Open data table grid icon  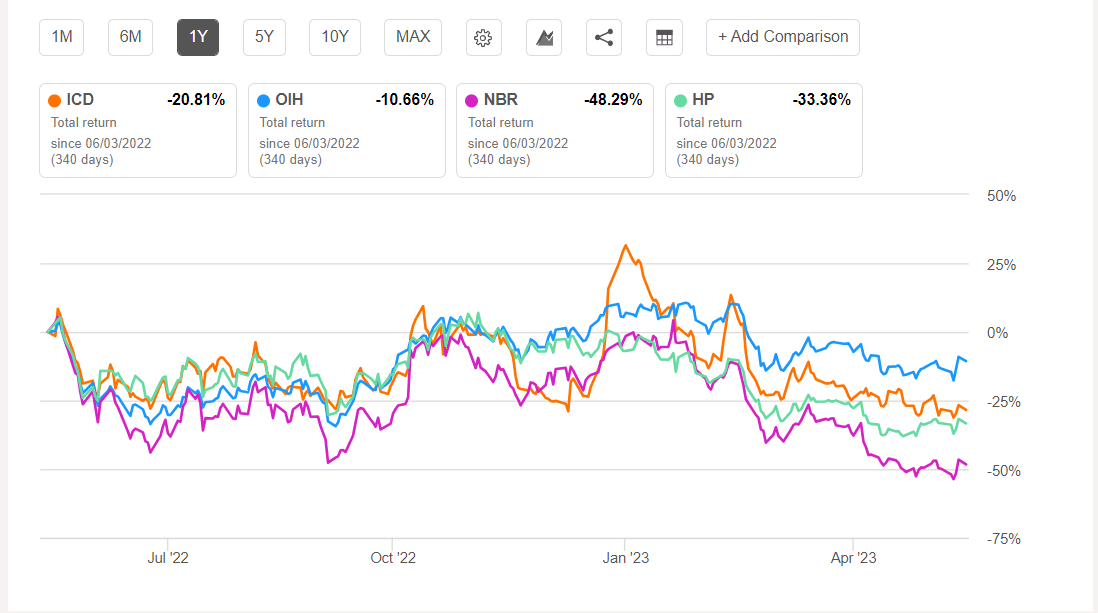coord(665,37)
